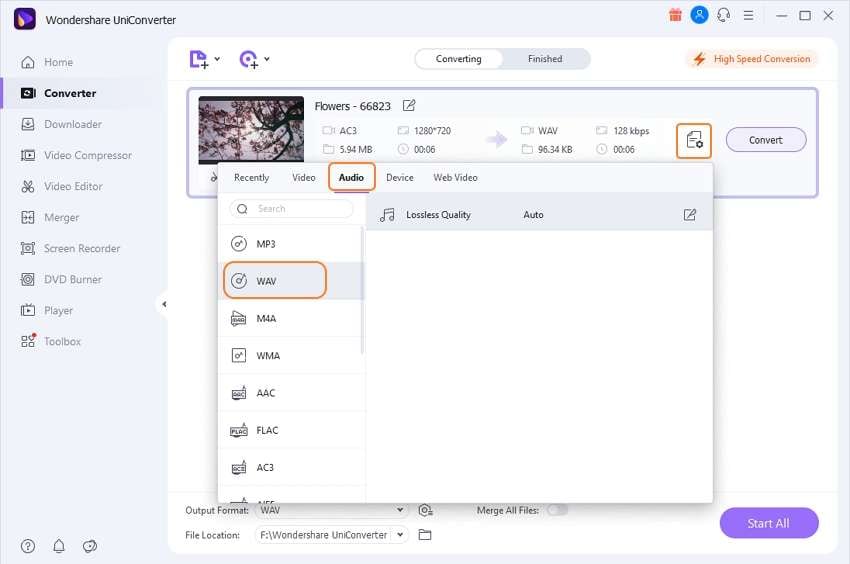Click the Add Files icon
The width and height of the screenshot is (850, 564).
[198, 59]
